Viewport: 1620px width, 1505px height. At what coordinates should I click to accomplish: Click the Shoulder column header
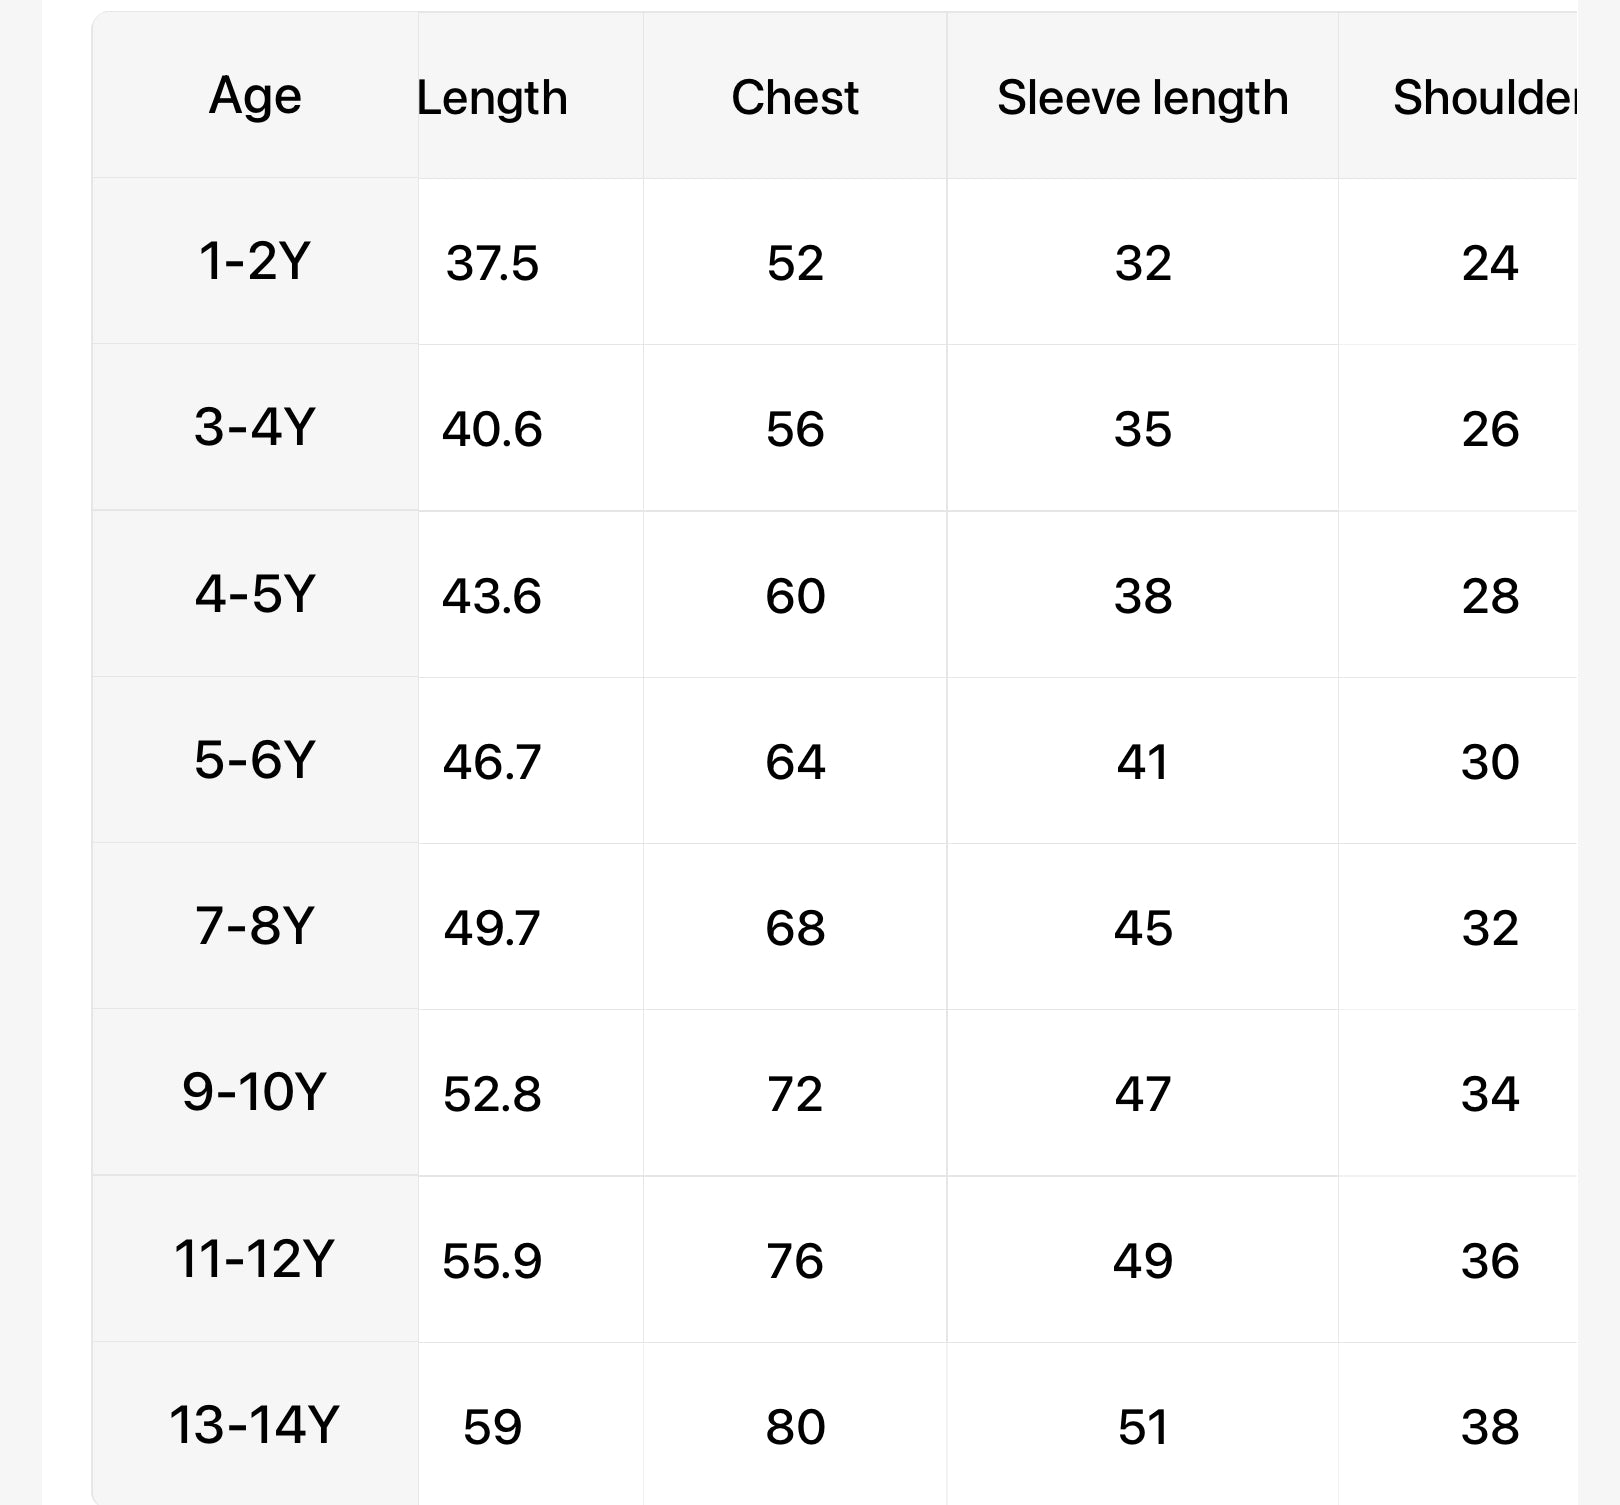point(1484,98)
